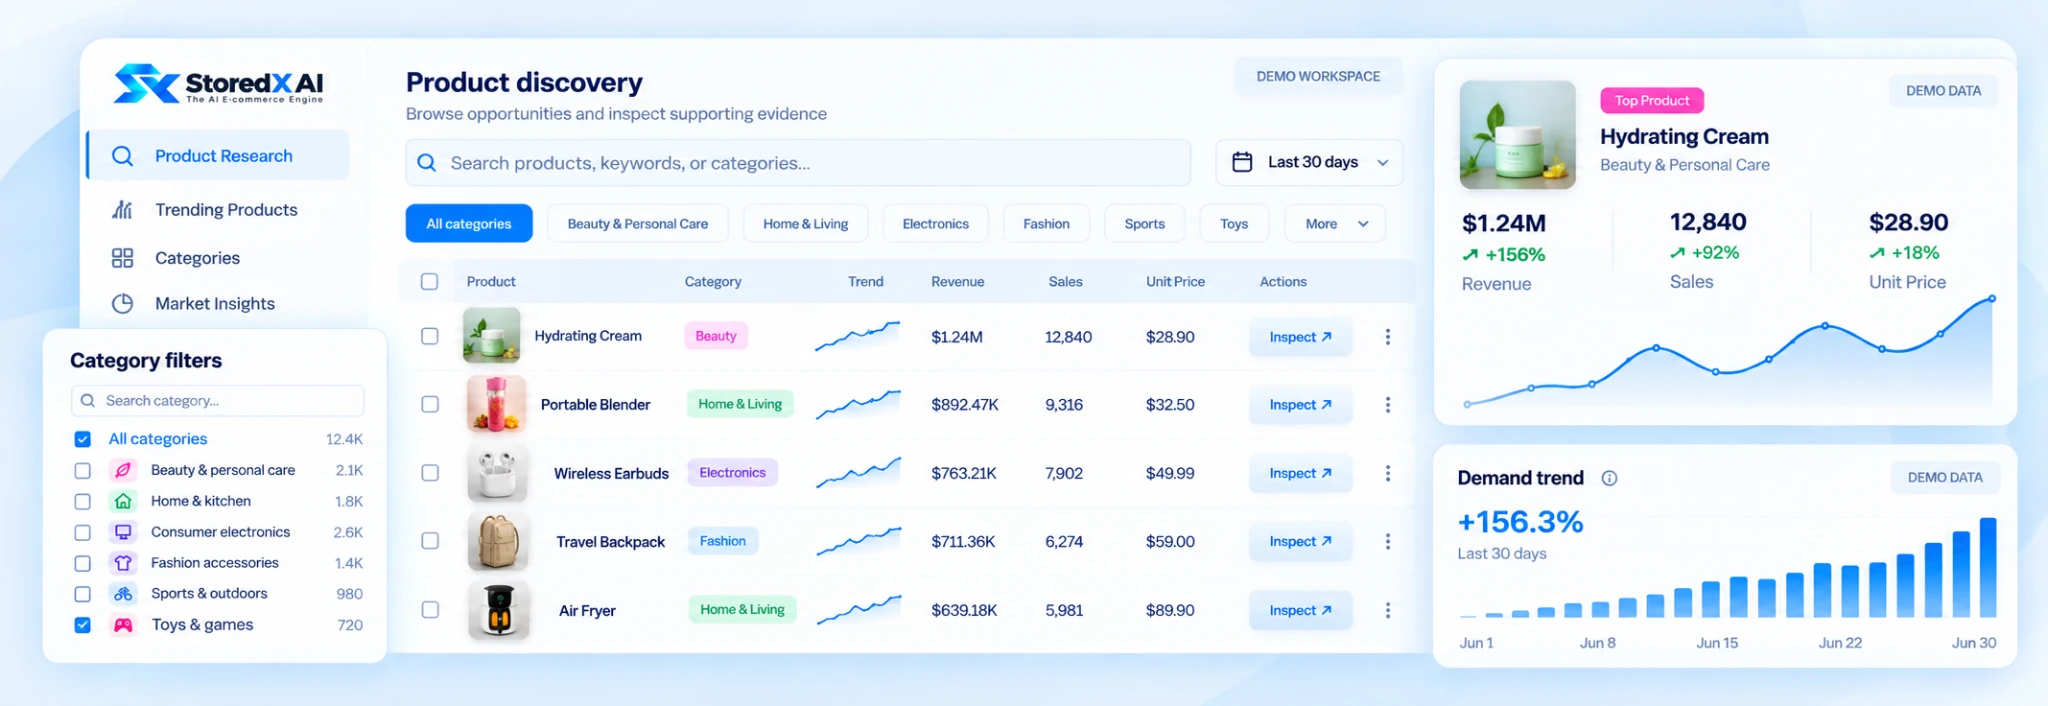Viewport: 2048px width, 706px height.
Task: Click the Home & Living tag on Portable Blender
Action: [740, 404]
